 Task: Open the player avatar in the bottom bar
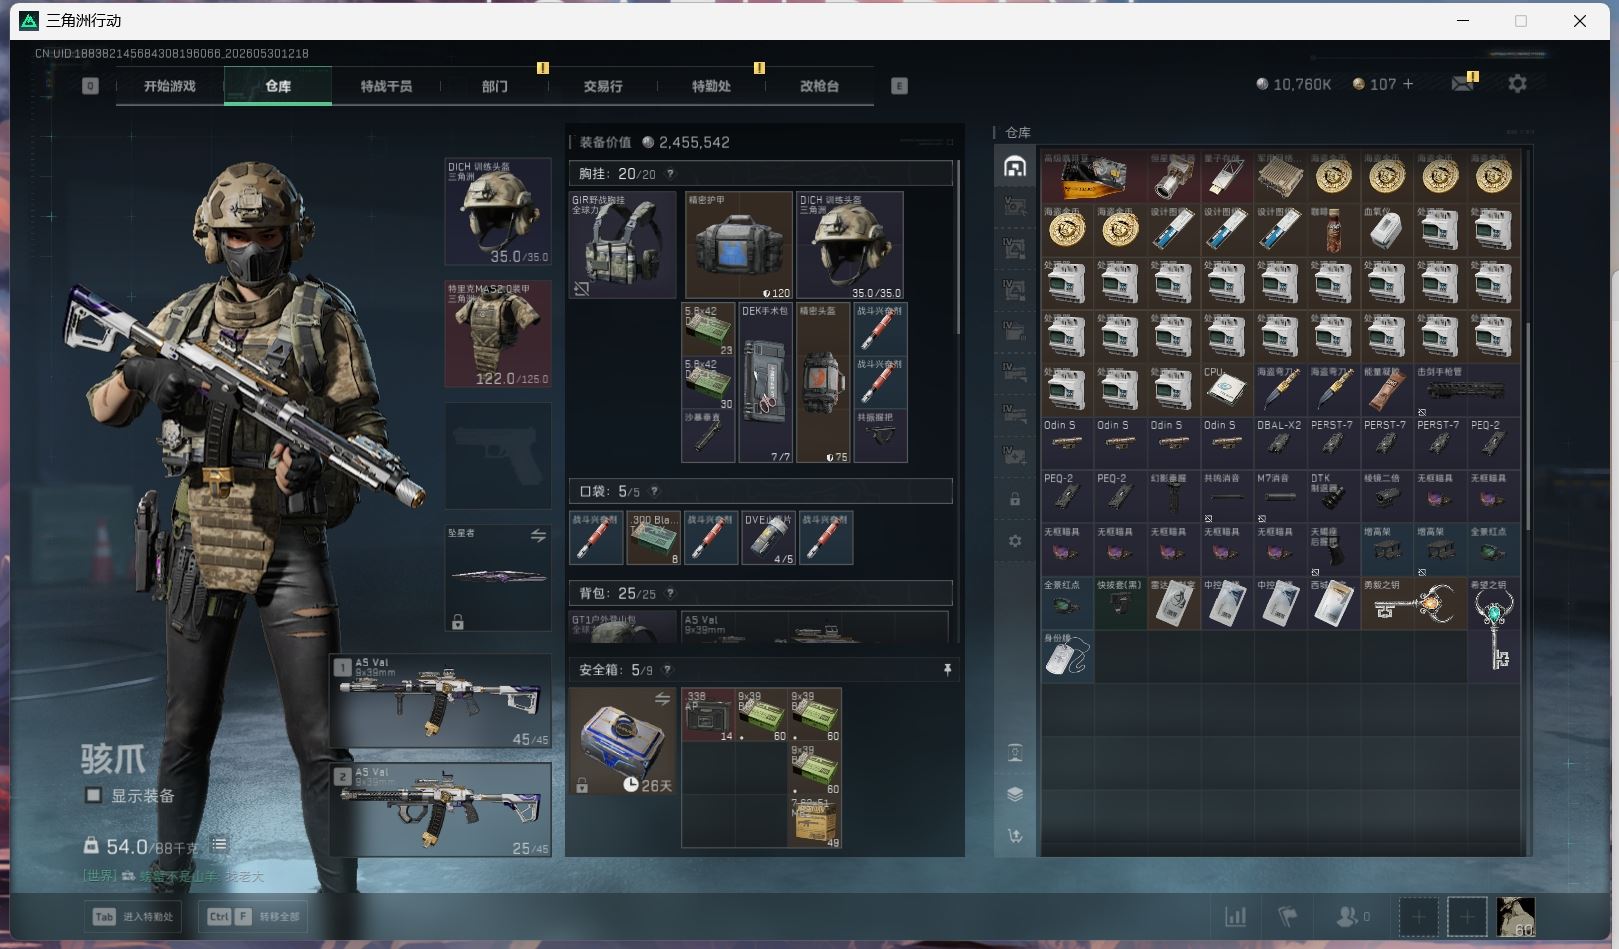1515,916
